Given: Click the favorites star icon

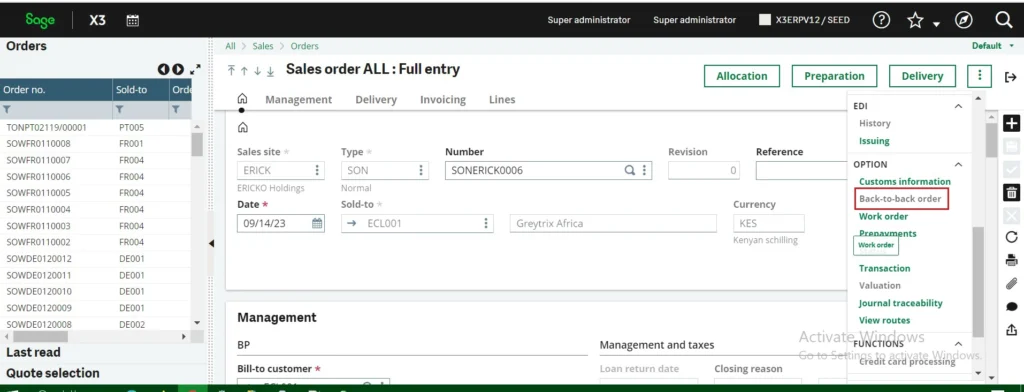Looking at the screenshot, I should 915,20.
